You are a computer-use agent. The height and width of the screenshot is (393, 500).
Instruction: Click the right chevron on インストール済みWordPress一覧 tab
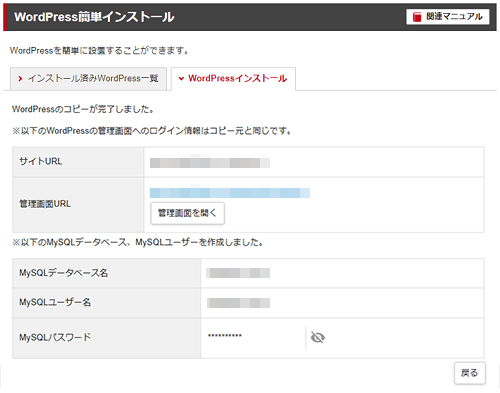click(20, 79)
